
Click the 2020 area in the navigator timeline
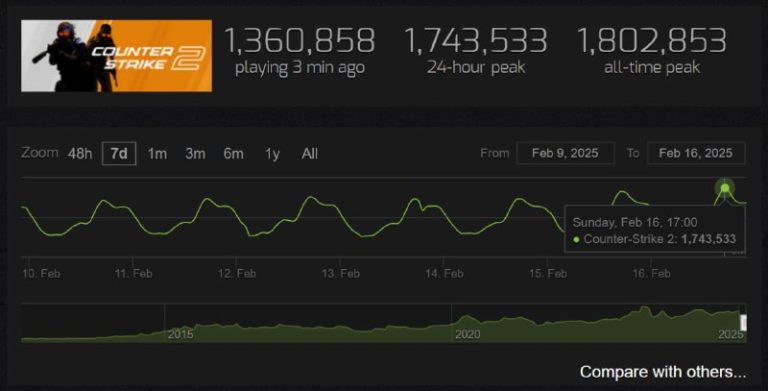pyautogui.click(x=467, y=335)
